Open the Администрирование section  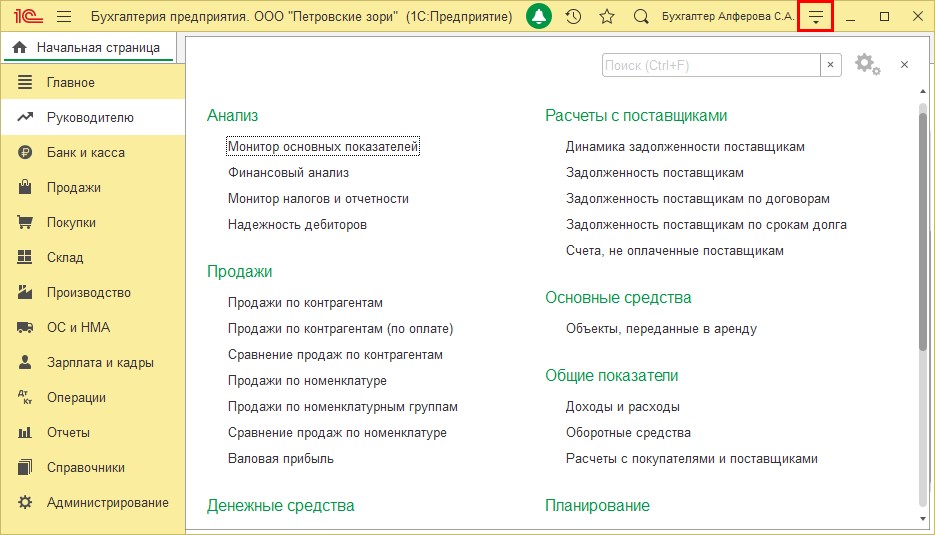click(107, 503)
